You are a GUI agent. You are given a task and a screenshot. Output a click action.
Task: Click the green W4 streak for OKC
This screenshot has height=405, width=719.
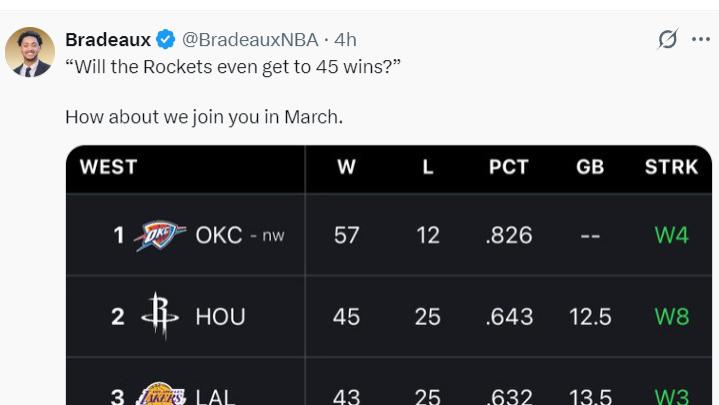[x=671, y=236]
